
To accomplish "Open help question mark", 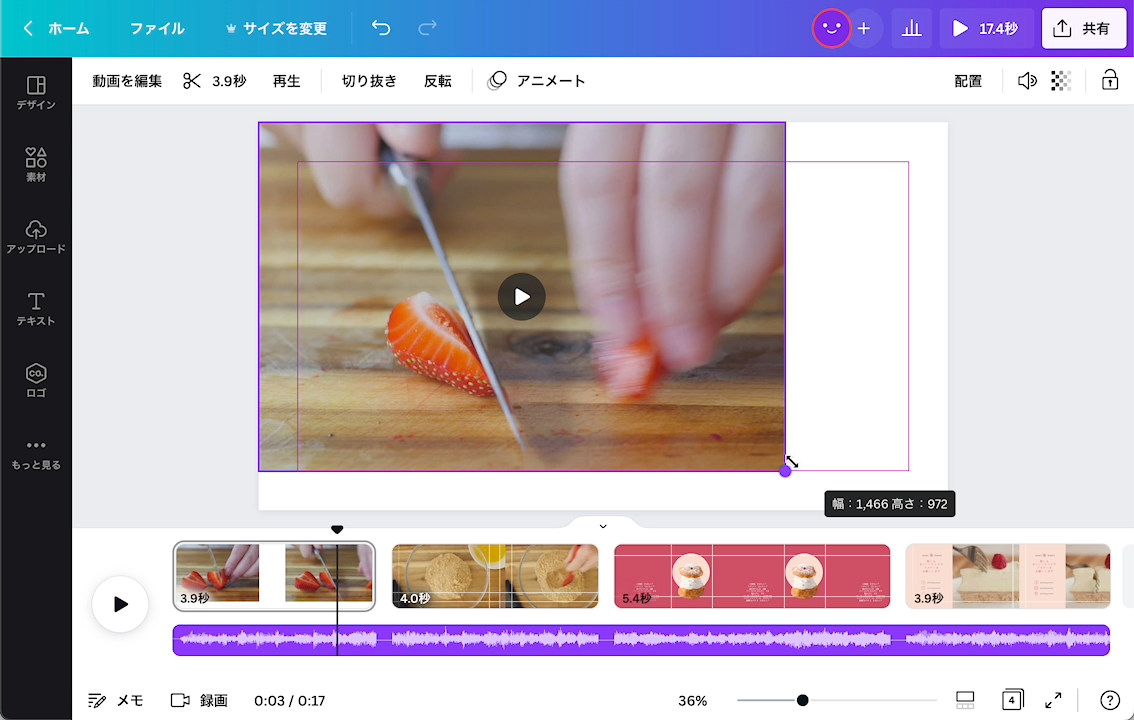I will tap(1109, 700).
